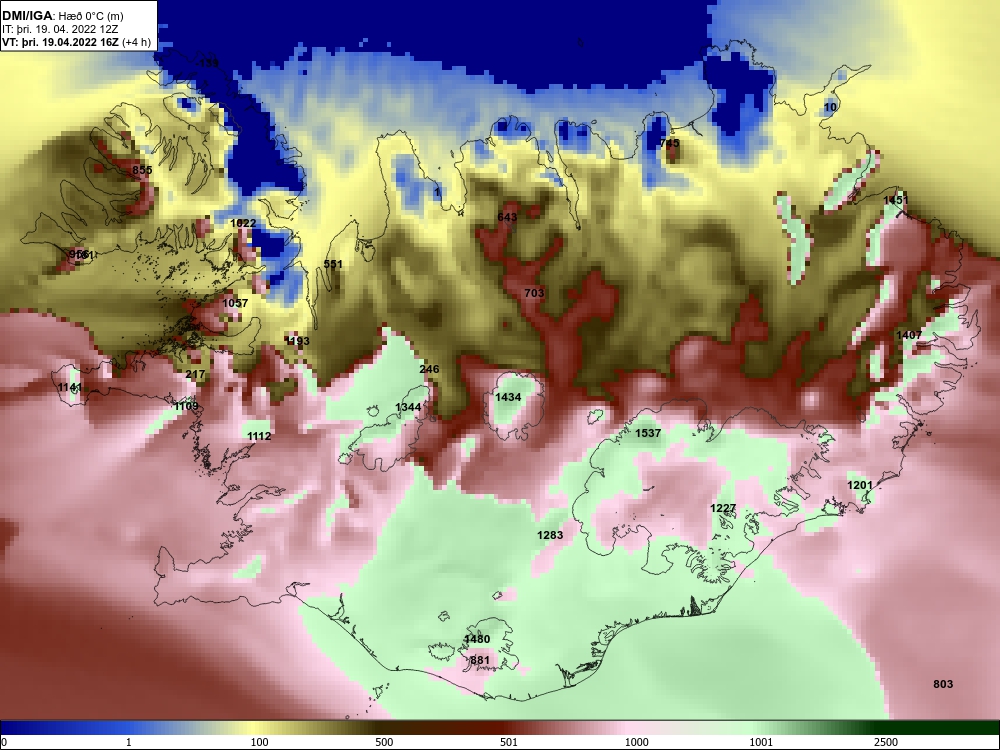Click the map value 1227
This screenshot has height=750, width=1000.
point(723,508)
